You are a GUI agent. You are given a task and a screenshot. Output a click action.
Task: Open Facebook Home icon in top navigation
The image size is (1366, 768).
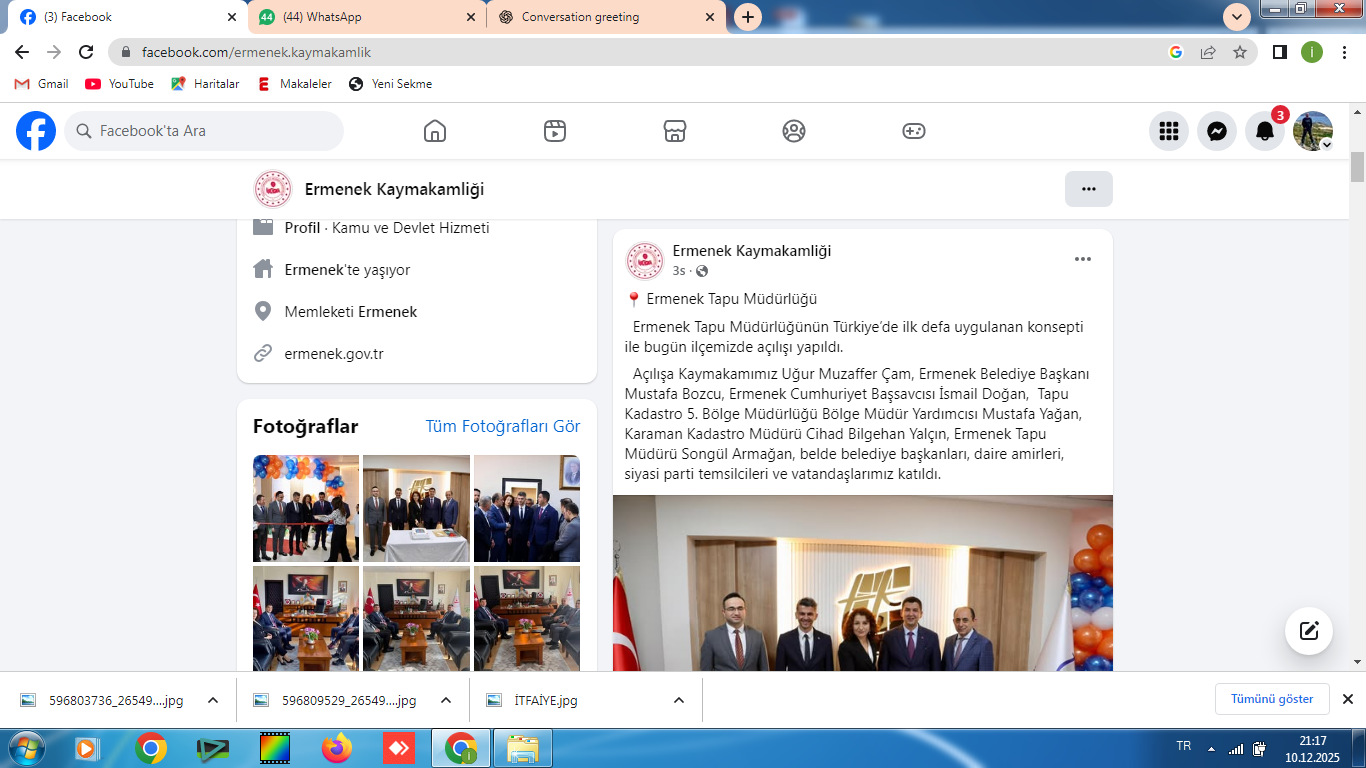434,131
